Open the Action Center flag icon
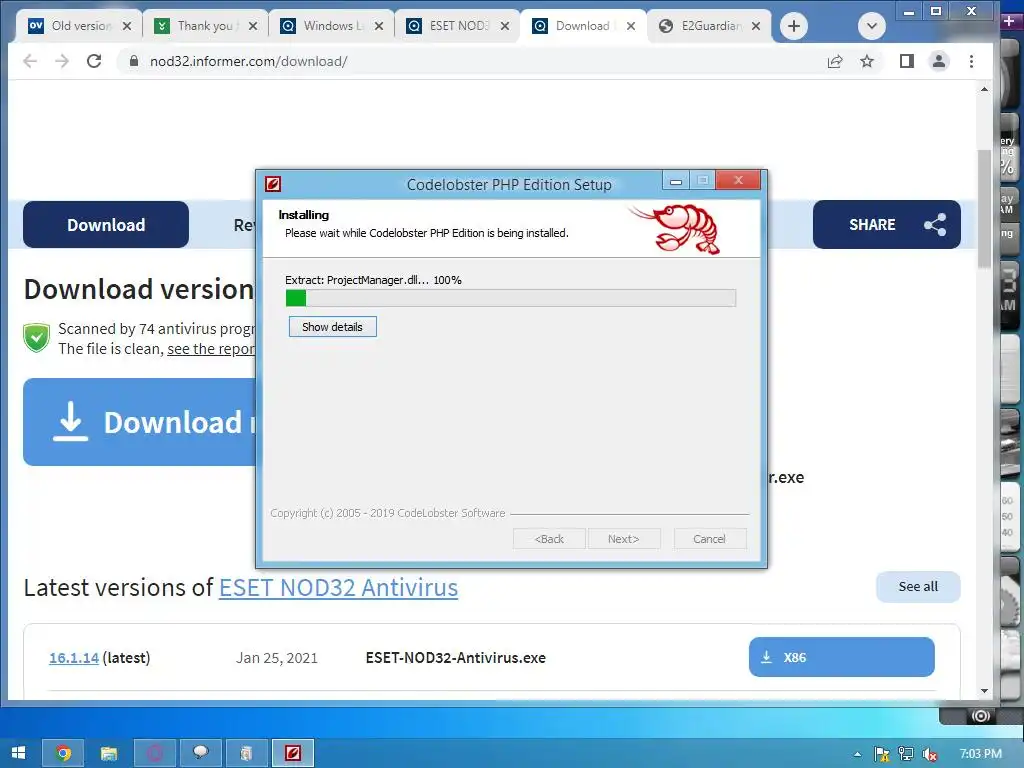Viewport: 1024px width, 768px height. coord(882,754)
